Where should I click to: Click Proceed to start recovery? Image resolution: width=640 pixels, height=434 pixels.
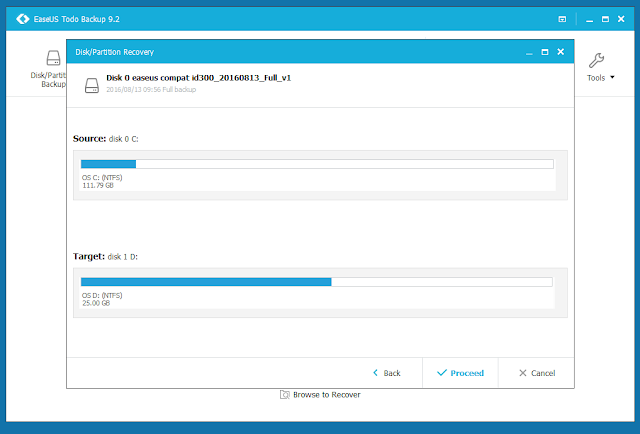(x=460, y=373)
